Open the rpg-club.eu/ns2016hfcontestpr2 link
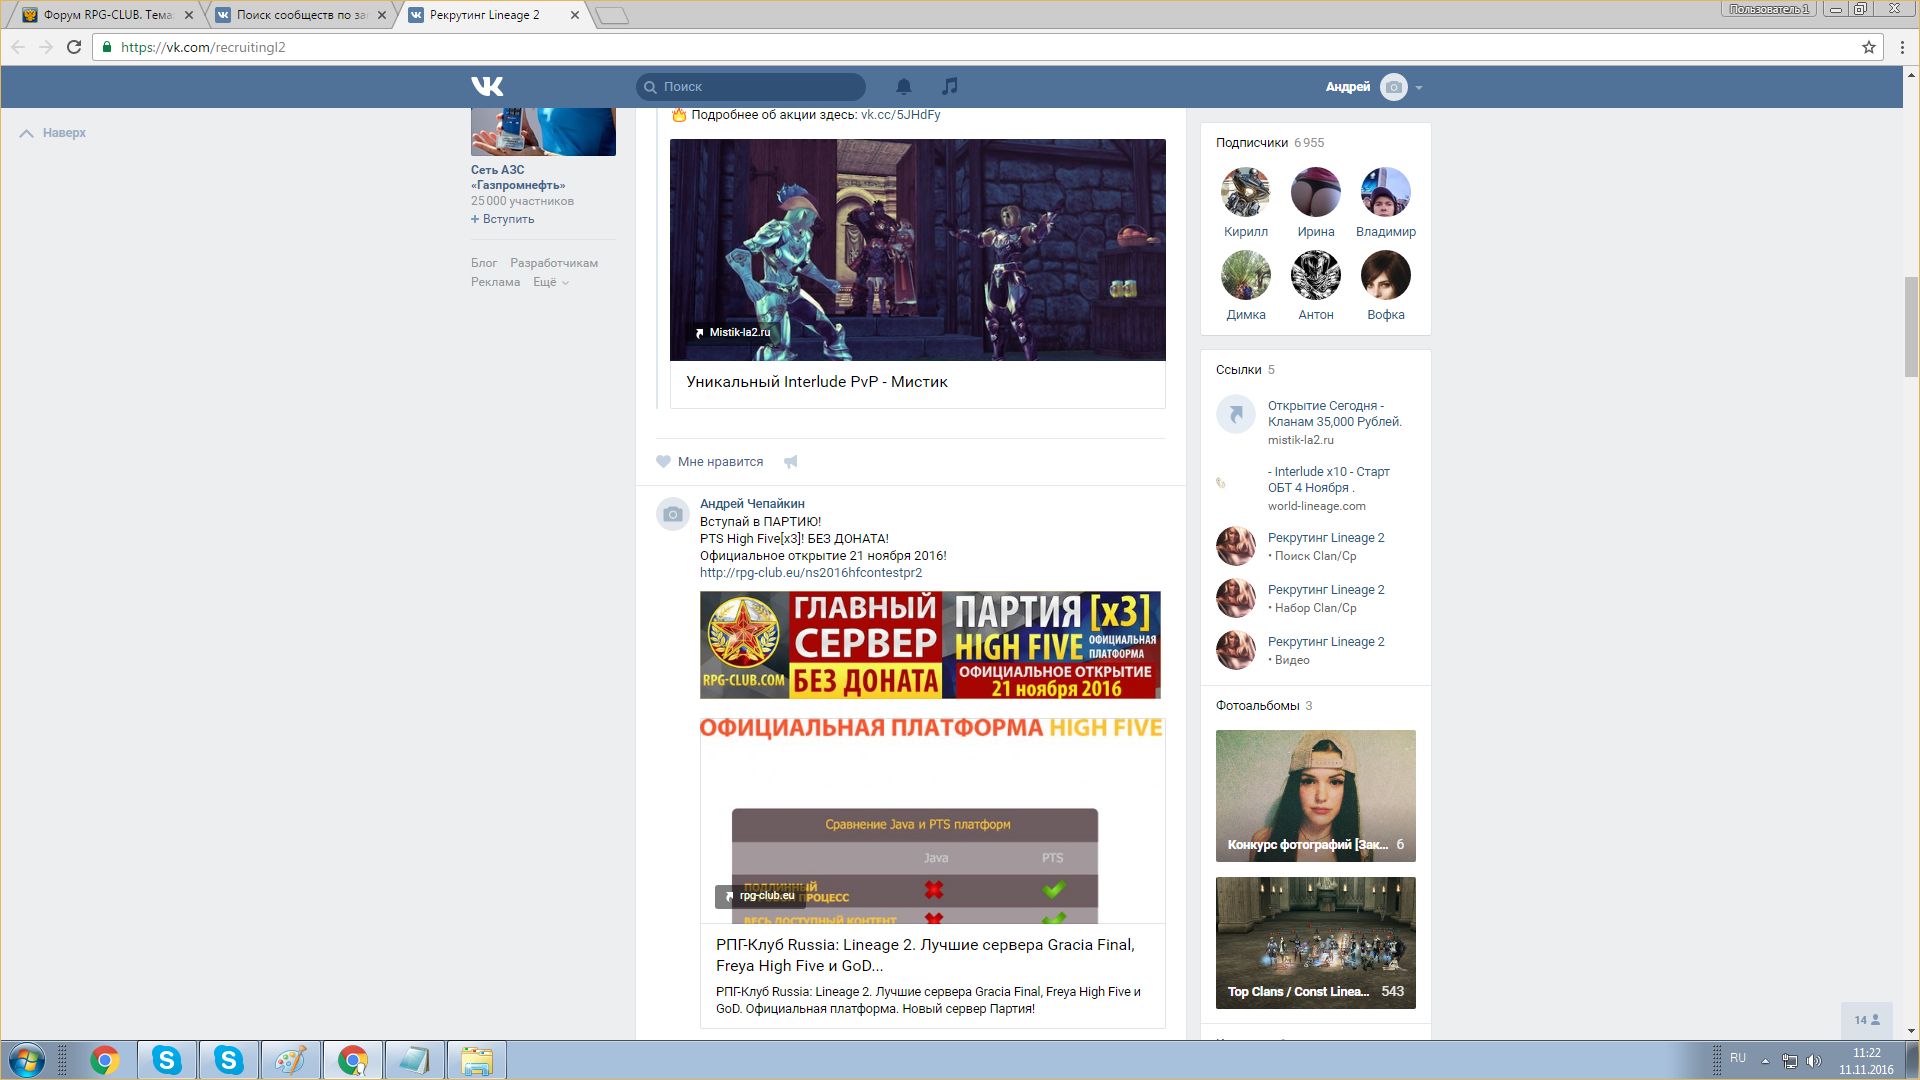Viewport: 1920px width, 1080px height. click(x=810, y=573)
